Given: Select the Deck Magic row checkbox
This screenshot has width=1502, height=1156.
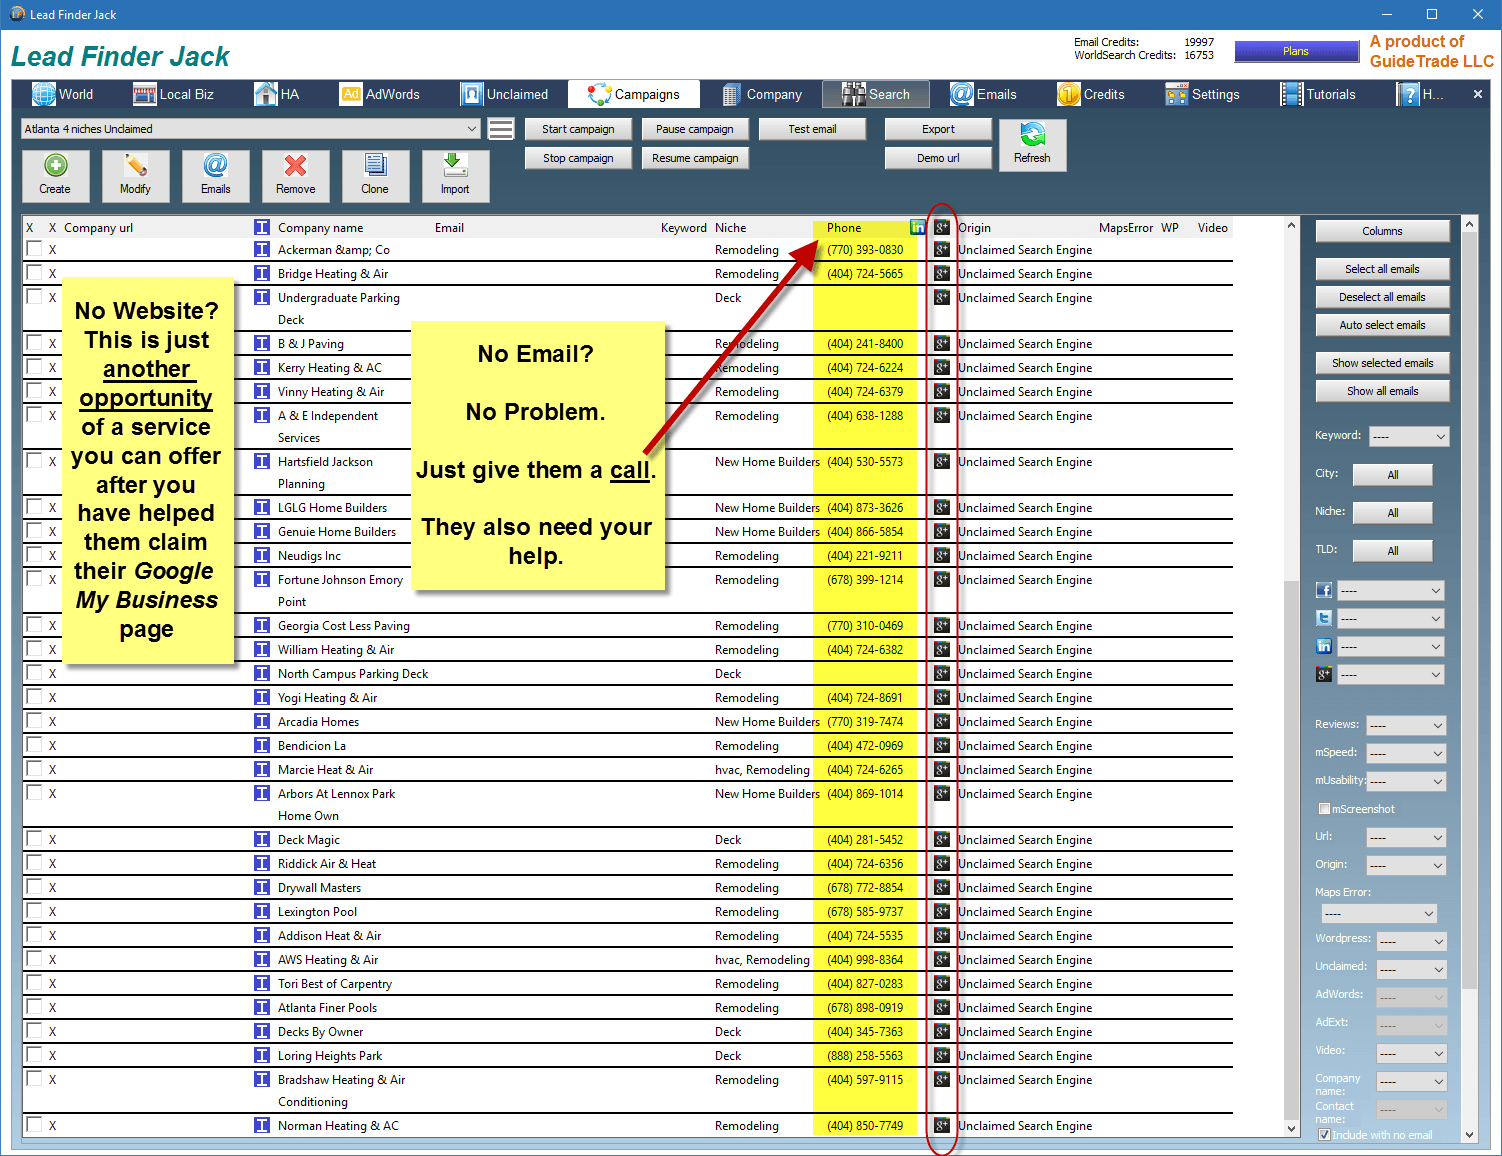Looking at the screenshot, I should 34,839.
